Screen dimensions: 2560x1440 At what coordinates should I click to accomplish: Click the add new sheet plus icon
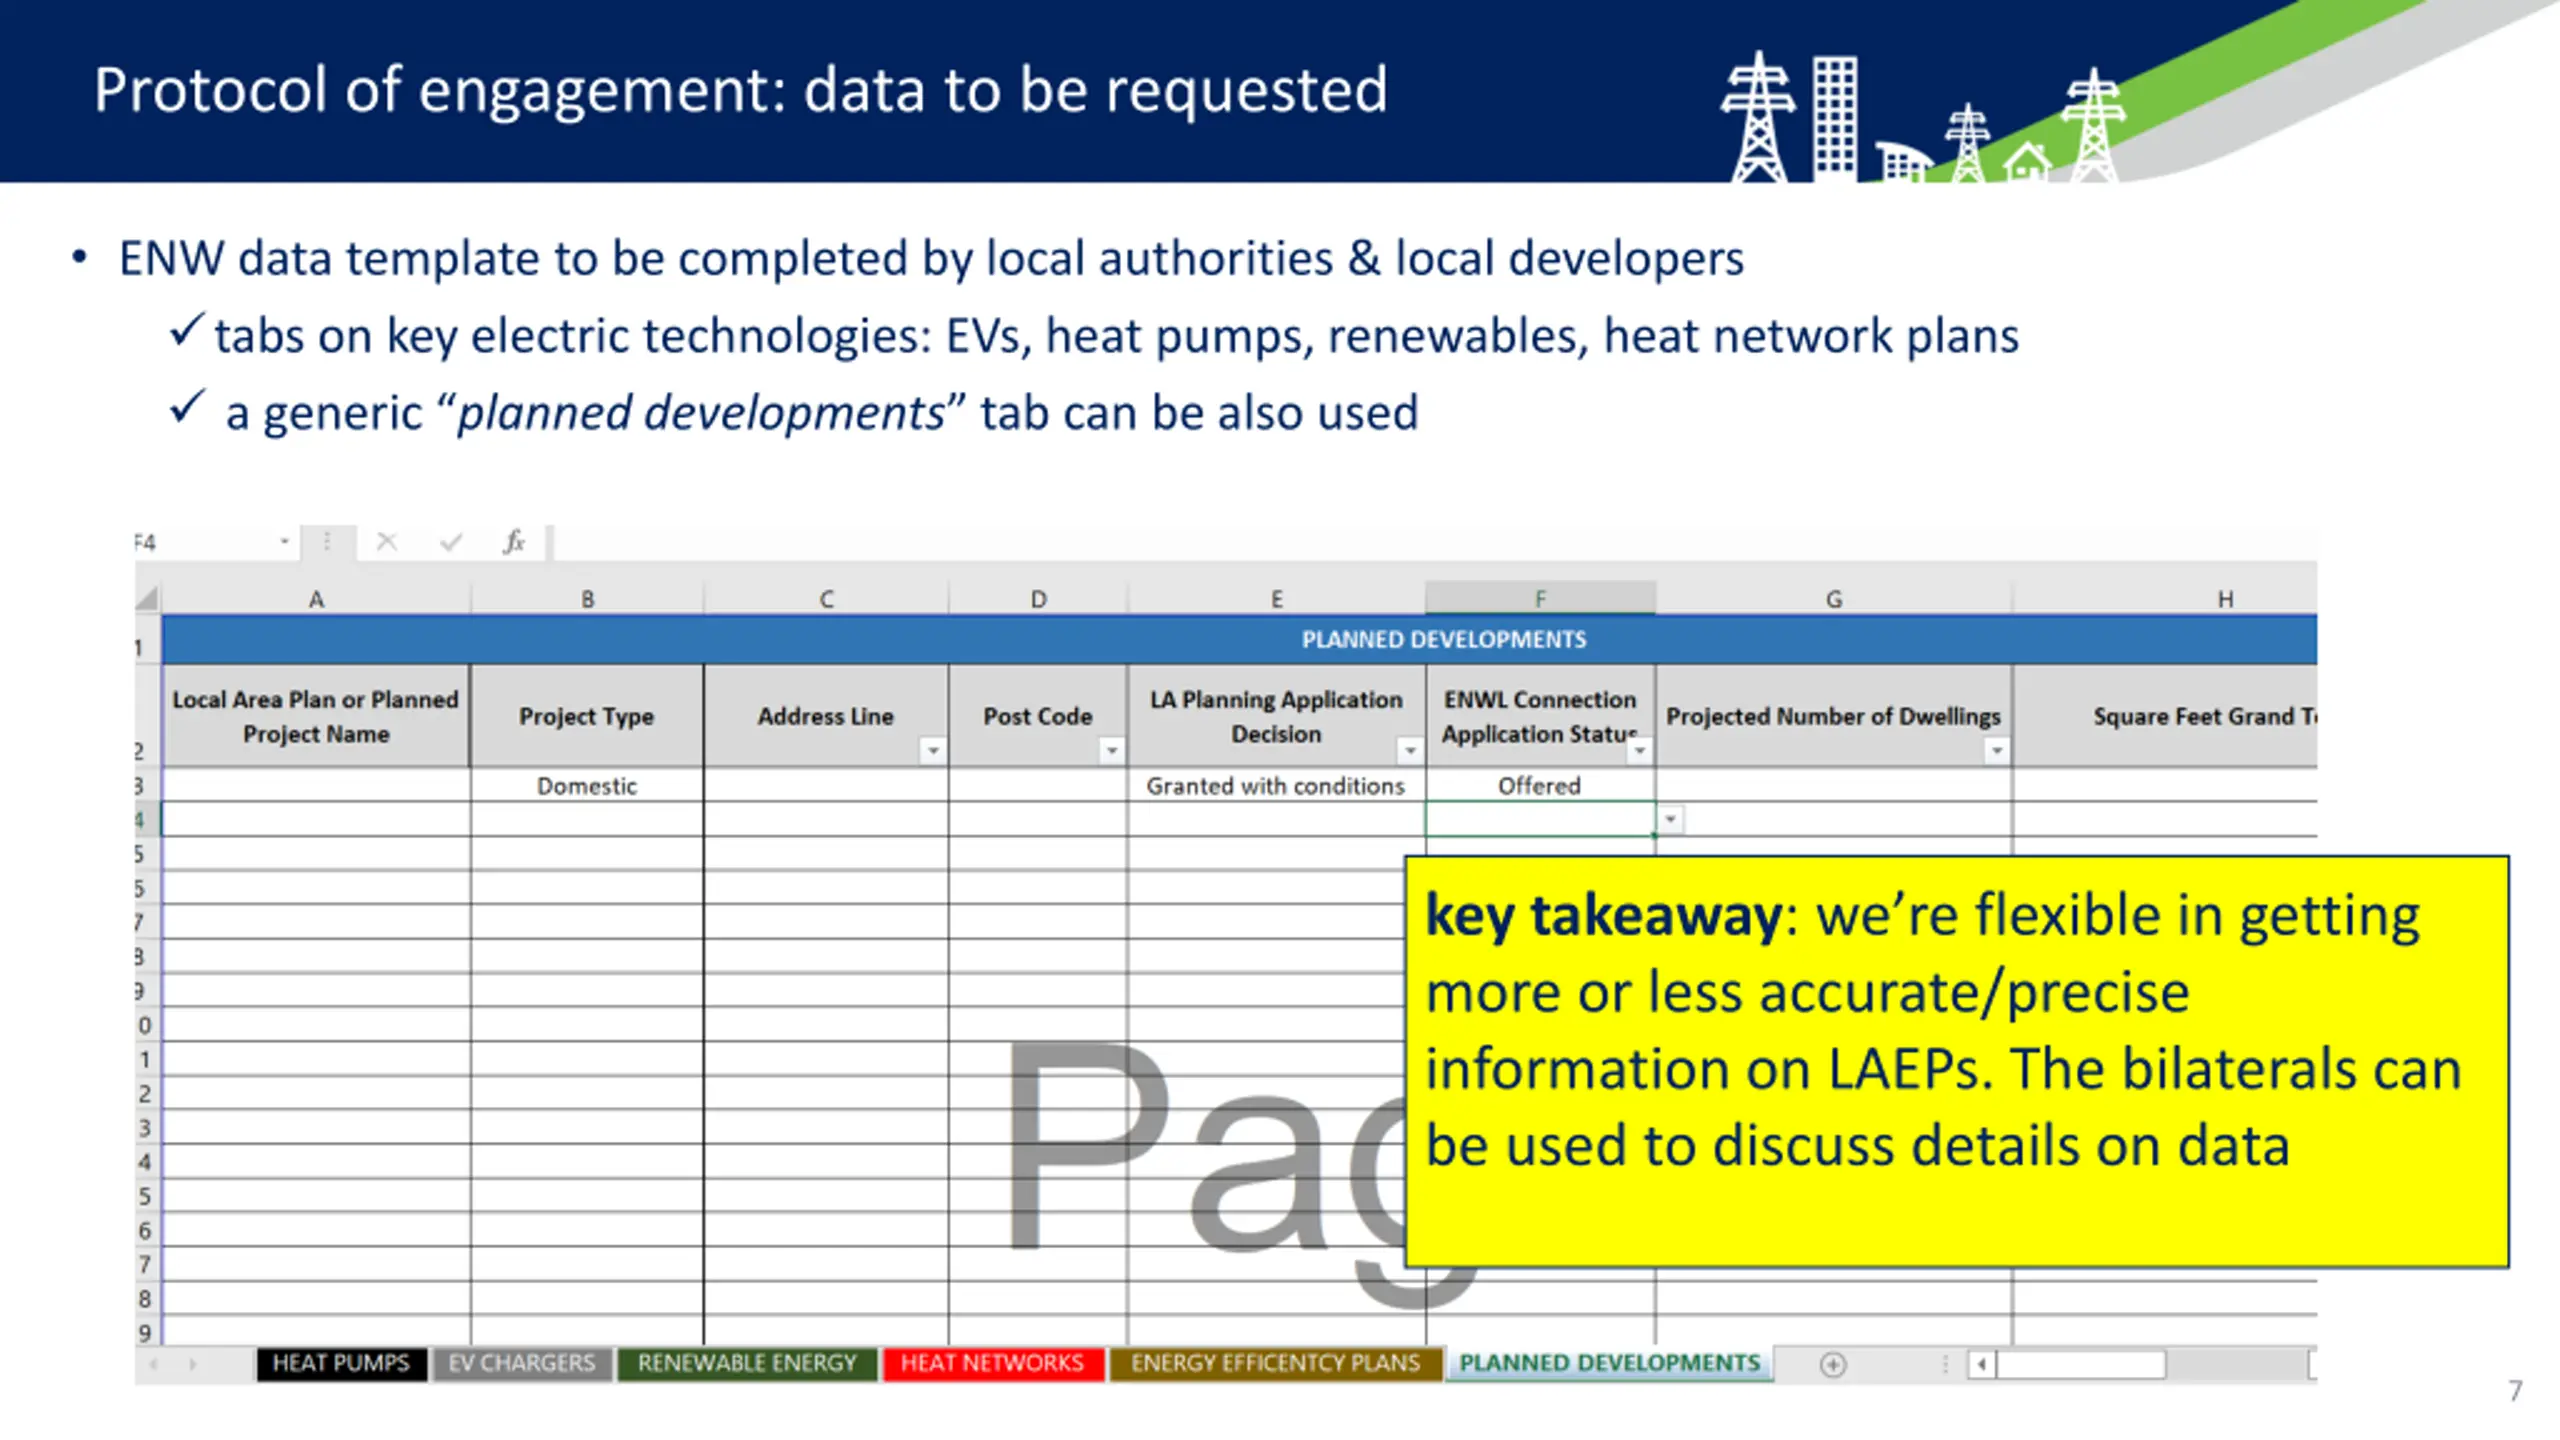[1833, 1364]
